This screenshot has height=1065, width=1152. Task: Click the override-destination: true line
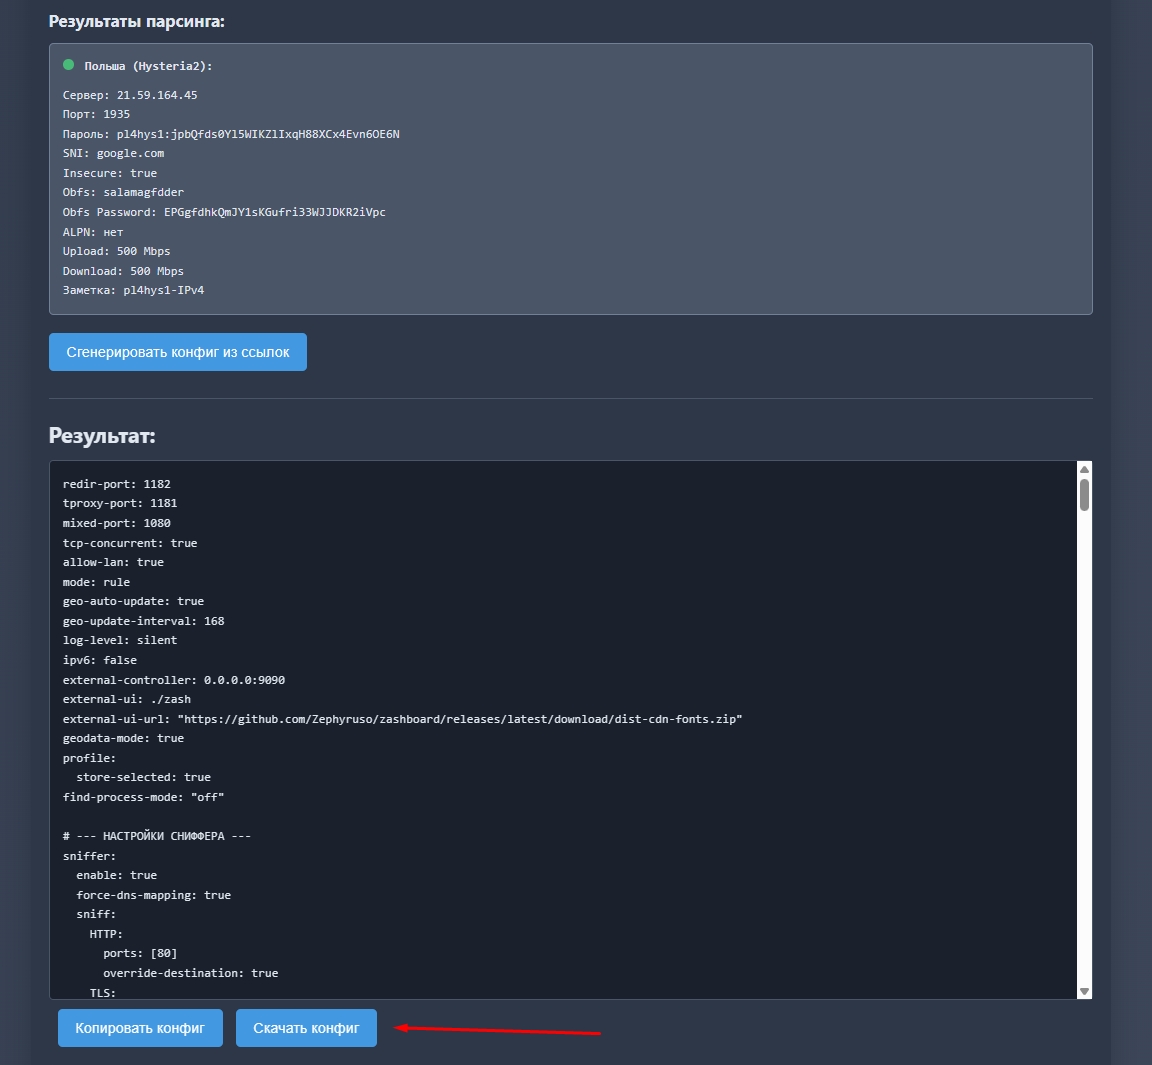tap(190, 973)
